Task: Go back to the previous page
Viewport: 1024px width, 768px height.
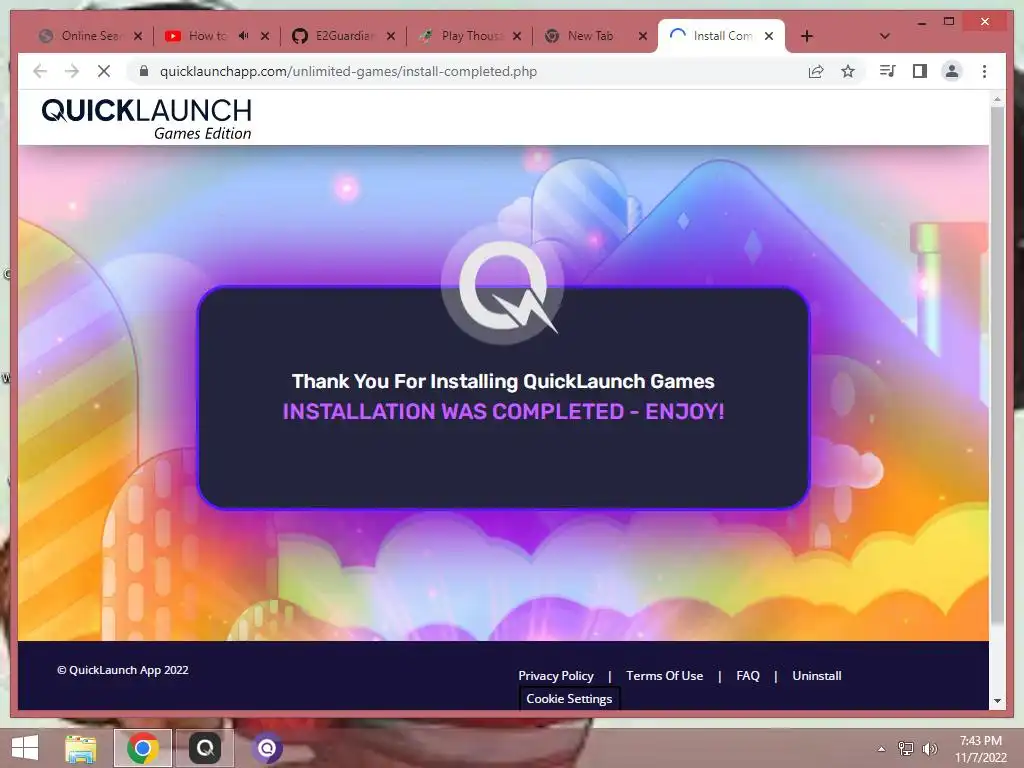Action: 40,71
